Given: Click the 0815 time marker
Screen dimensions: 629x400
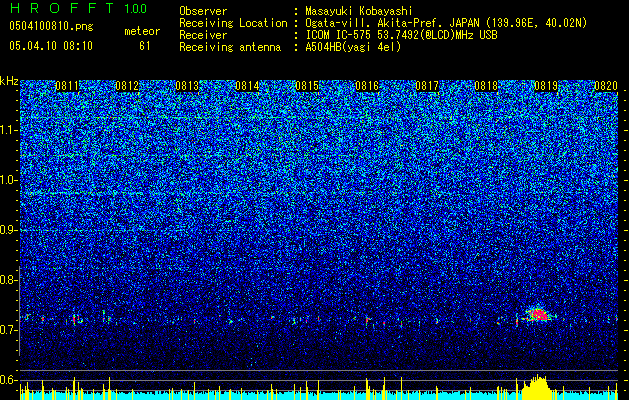Looking at the screenshot, I should (x=307, y=86).
